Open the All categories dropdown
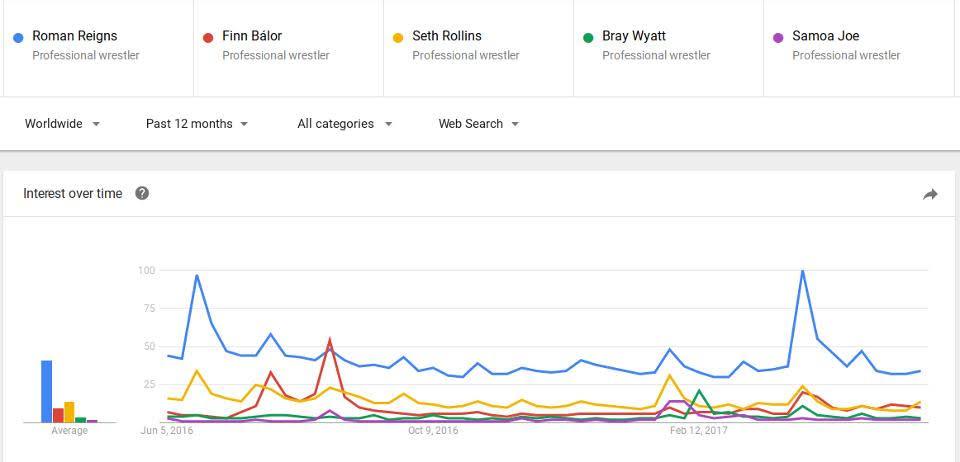 [x=344, y=124]
